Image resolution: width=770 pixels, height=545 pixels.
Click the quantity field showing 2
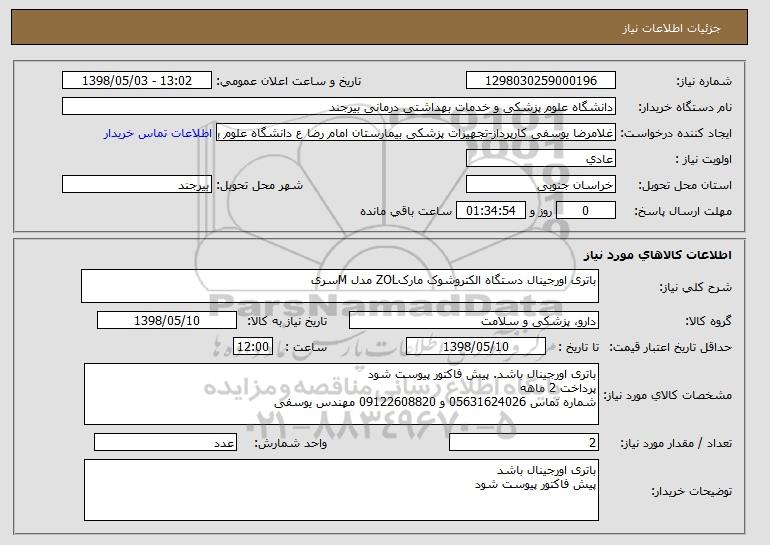point(524,442)
